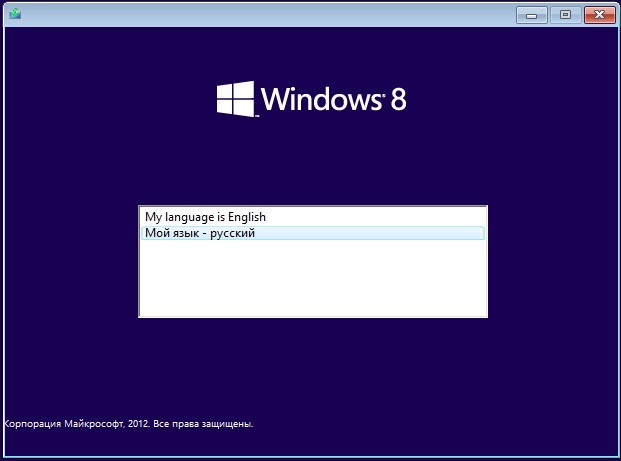Click the title bar application icon

(15, 14)
